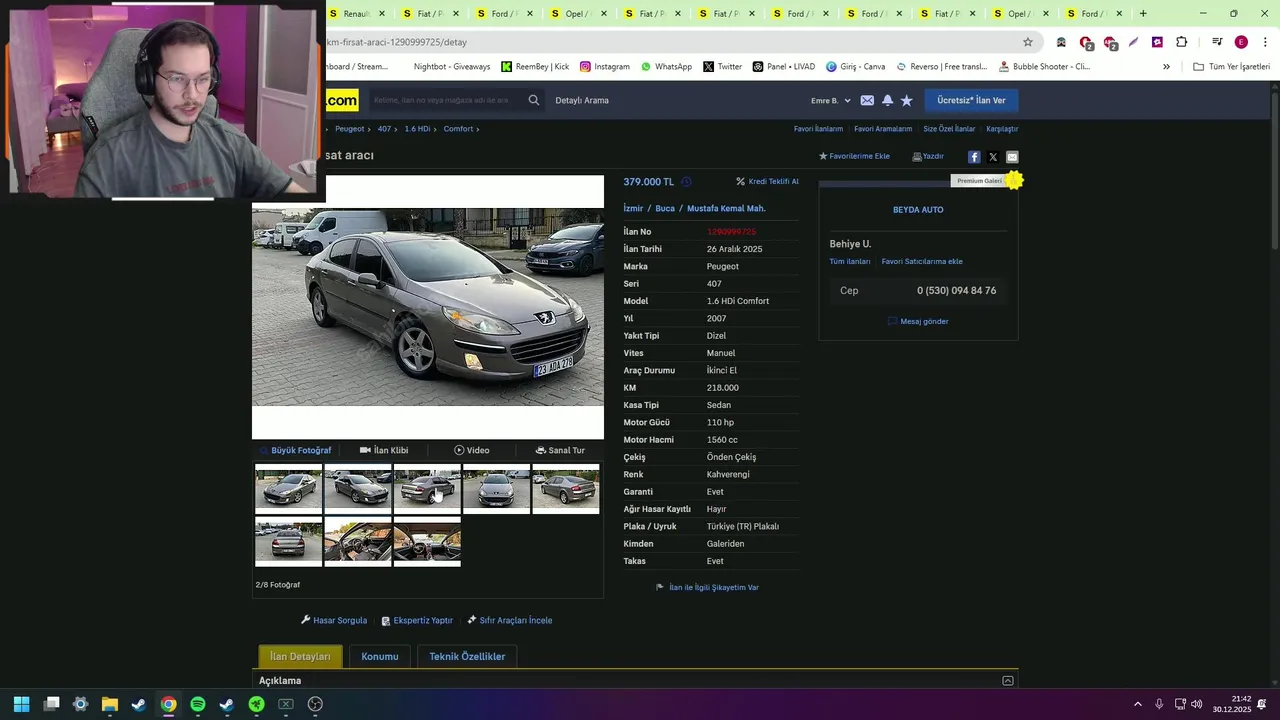Click the BEYDA AUTO store name
The width and height of the screenshot is (1280, 720).
[x=918, y=210]
